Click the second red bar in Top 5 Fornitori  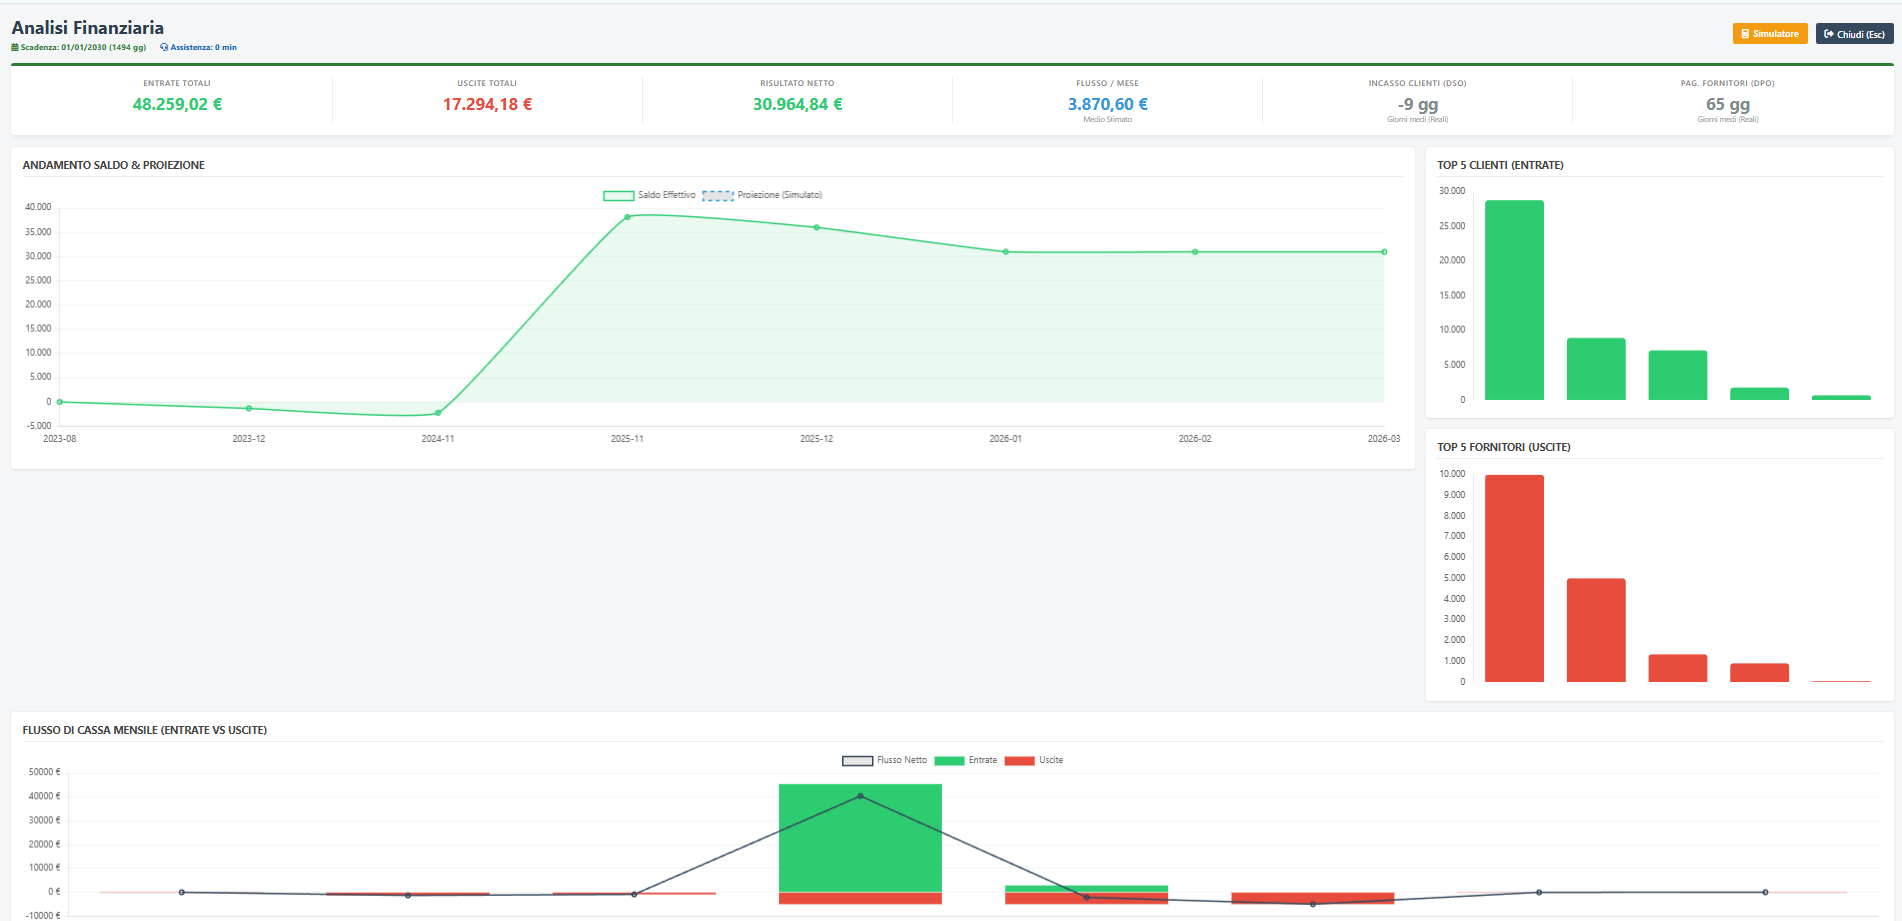pyautogui.click(x=1596, y=630)
